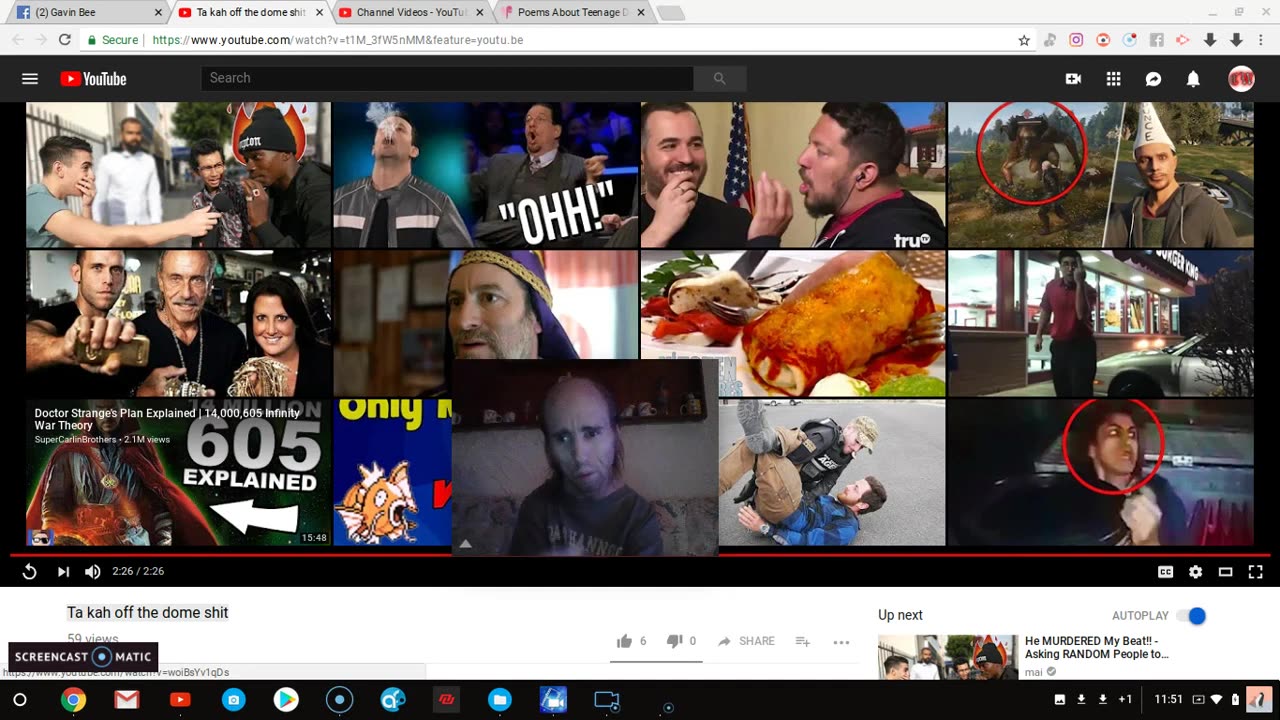Open the system tray clock 11:51

coord(1168,700)
